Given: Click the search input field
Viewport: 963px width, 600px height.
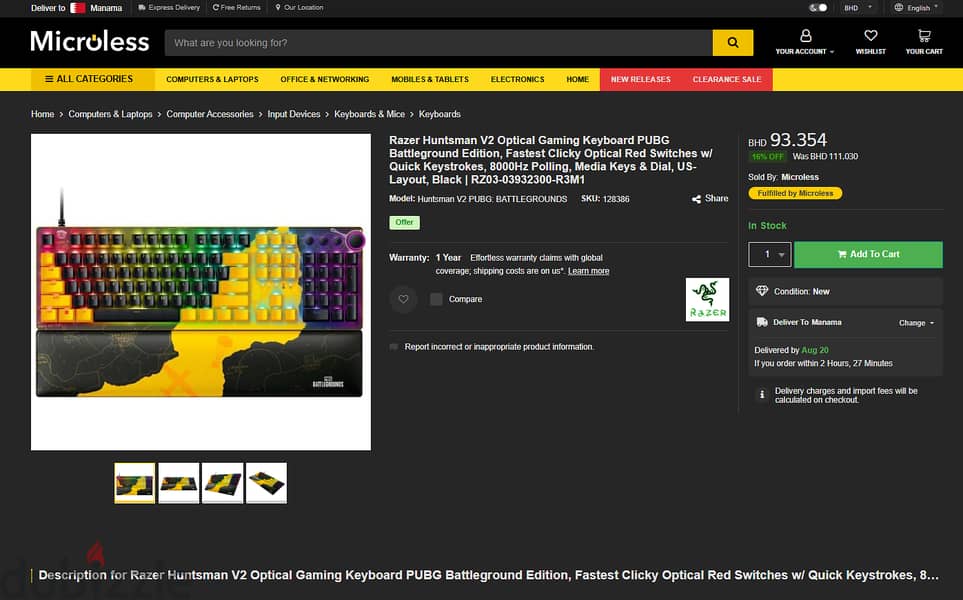Looking at the screenshot, I should pos(439,43).
